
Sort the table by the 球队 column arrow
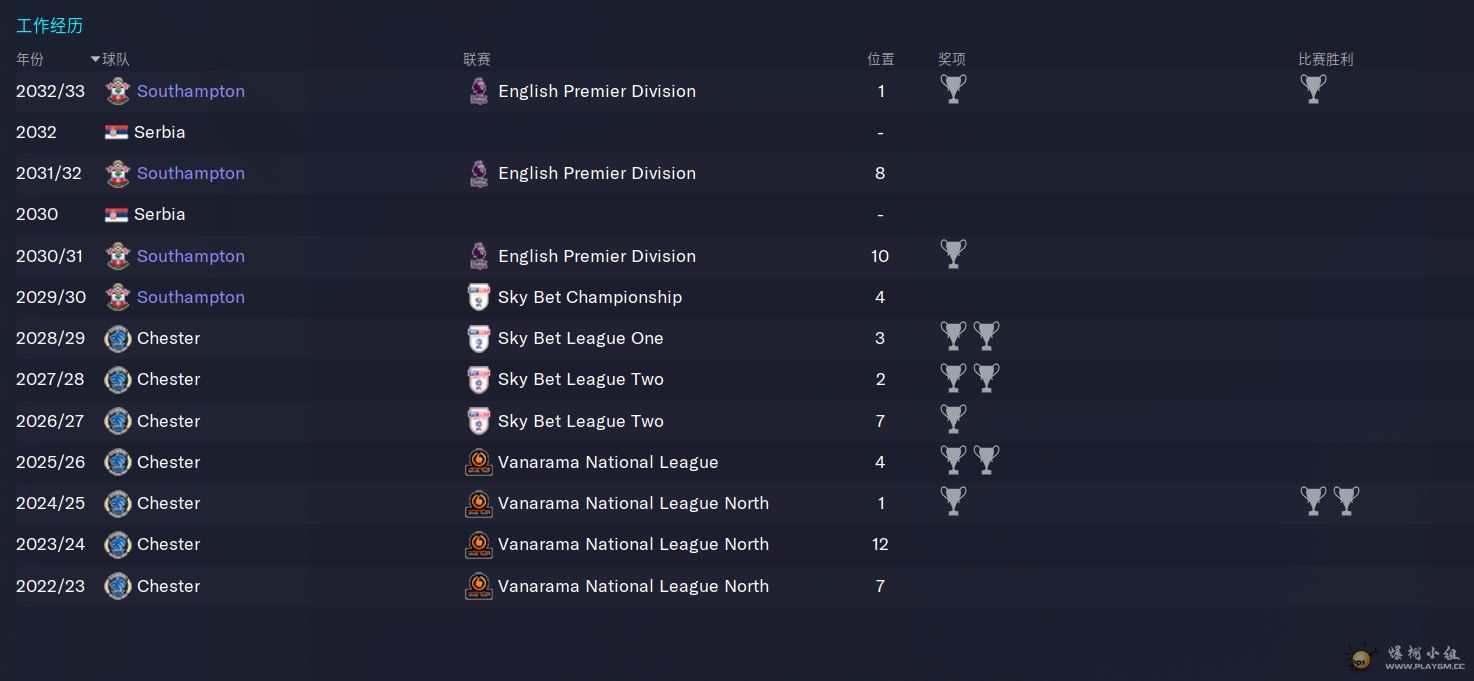(96, 59)
